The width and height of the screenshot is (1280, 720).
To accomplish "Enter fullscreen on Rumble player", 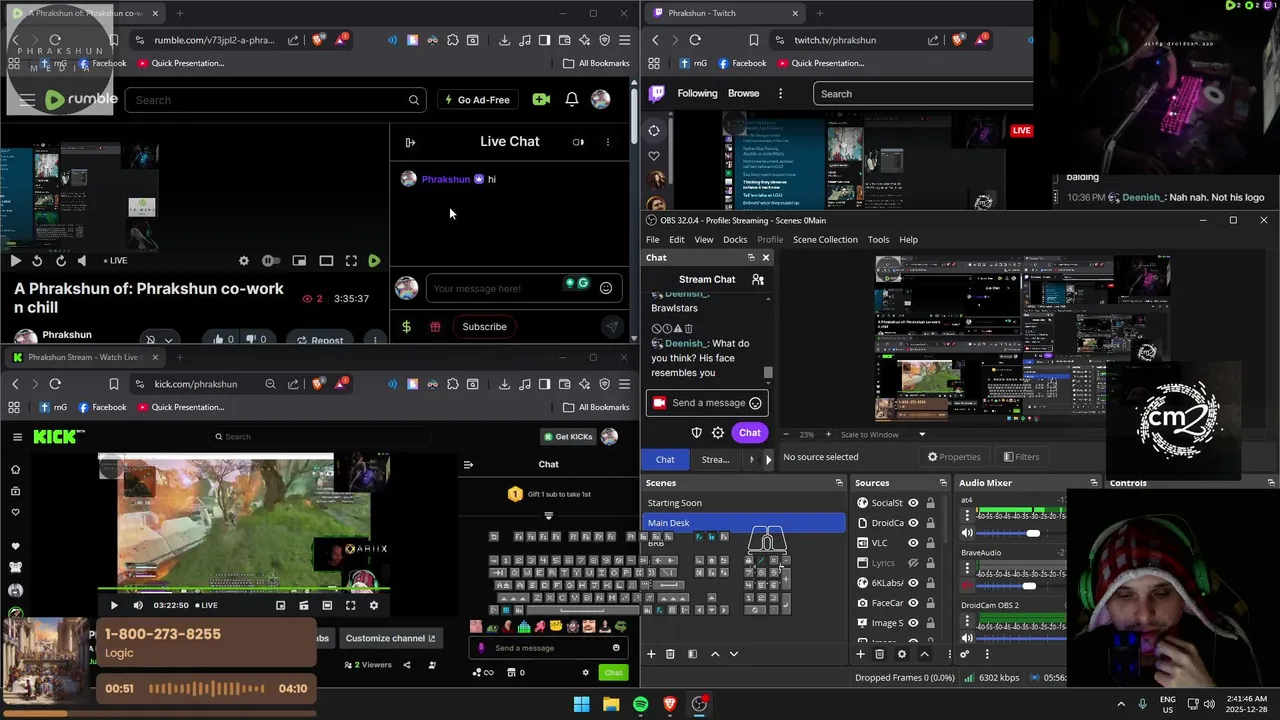I will pyautogui.click(x=351, y=261).
